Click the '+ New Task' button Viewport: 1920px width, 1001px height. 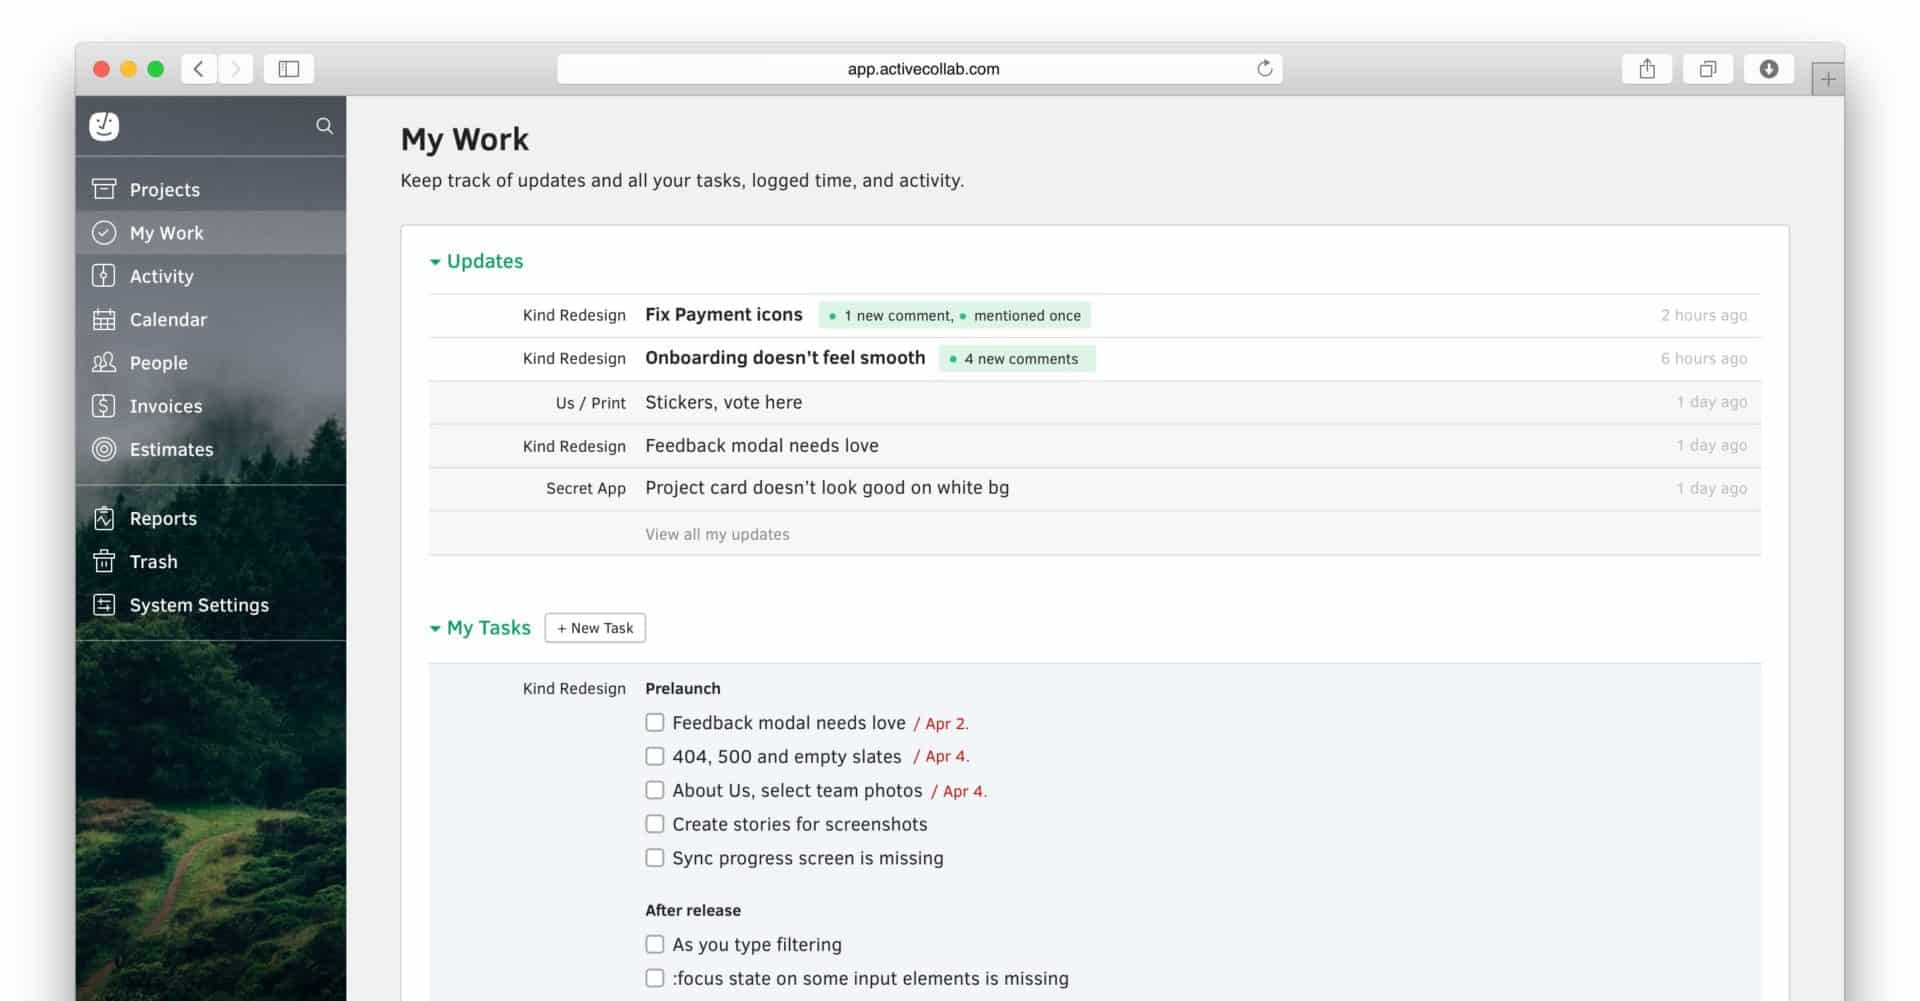(595, 627)
